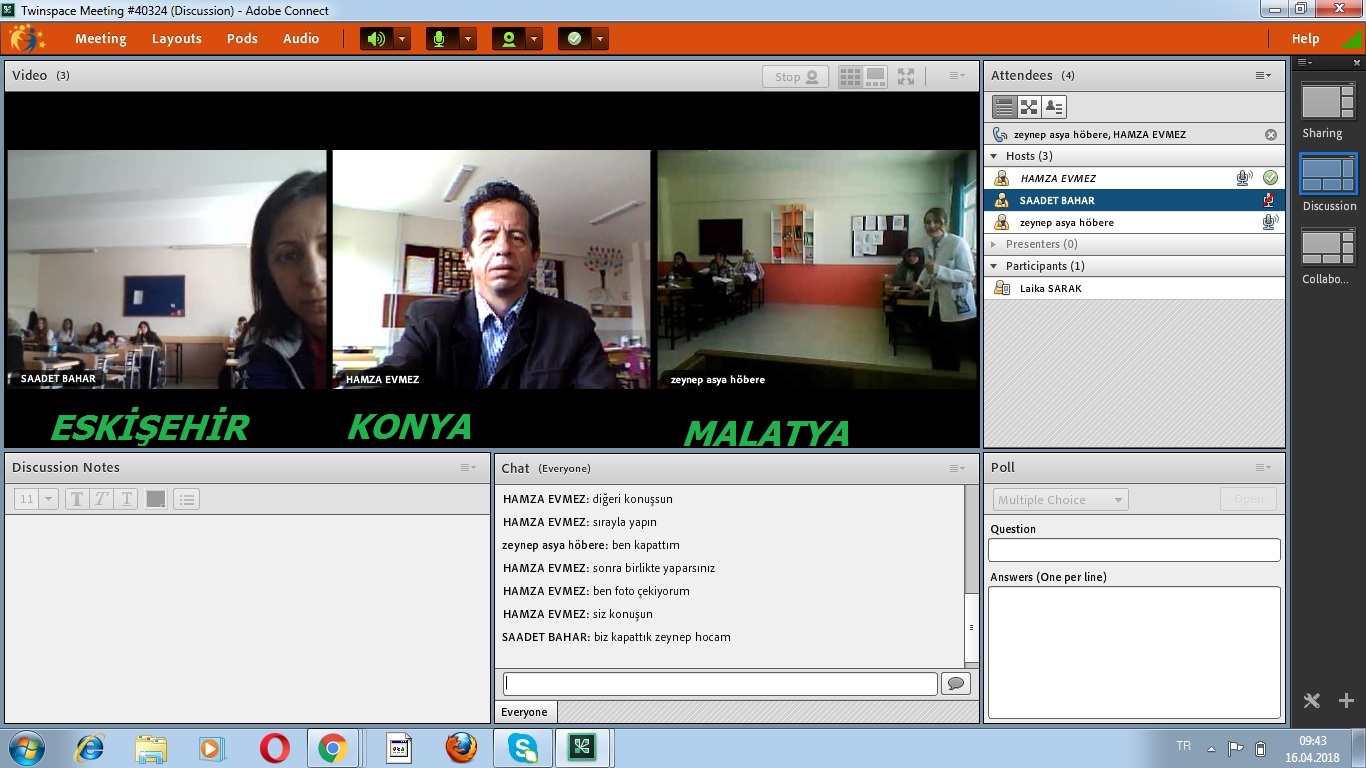Toggle the microphone button in top toolbar
Viewport: 1366px width, 768px height.
point(438,39)
